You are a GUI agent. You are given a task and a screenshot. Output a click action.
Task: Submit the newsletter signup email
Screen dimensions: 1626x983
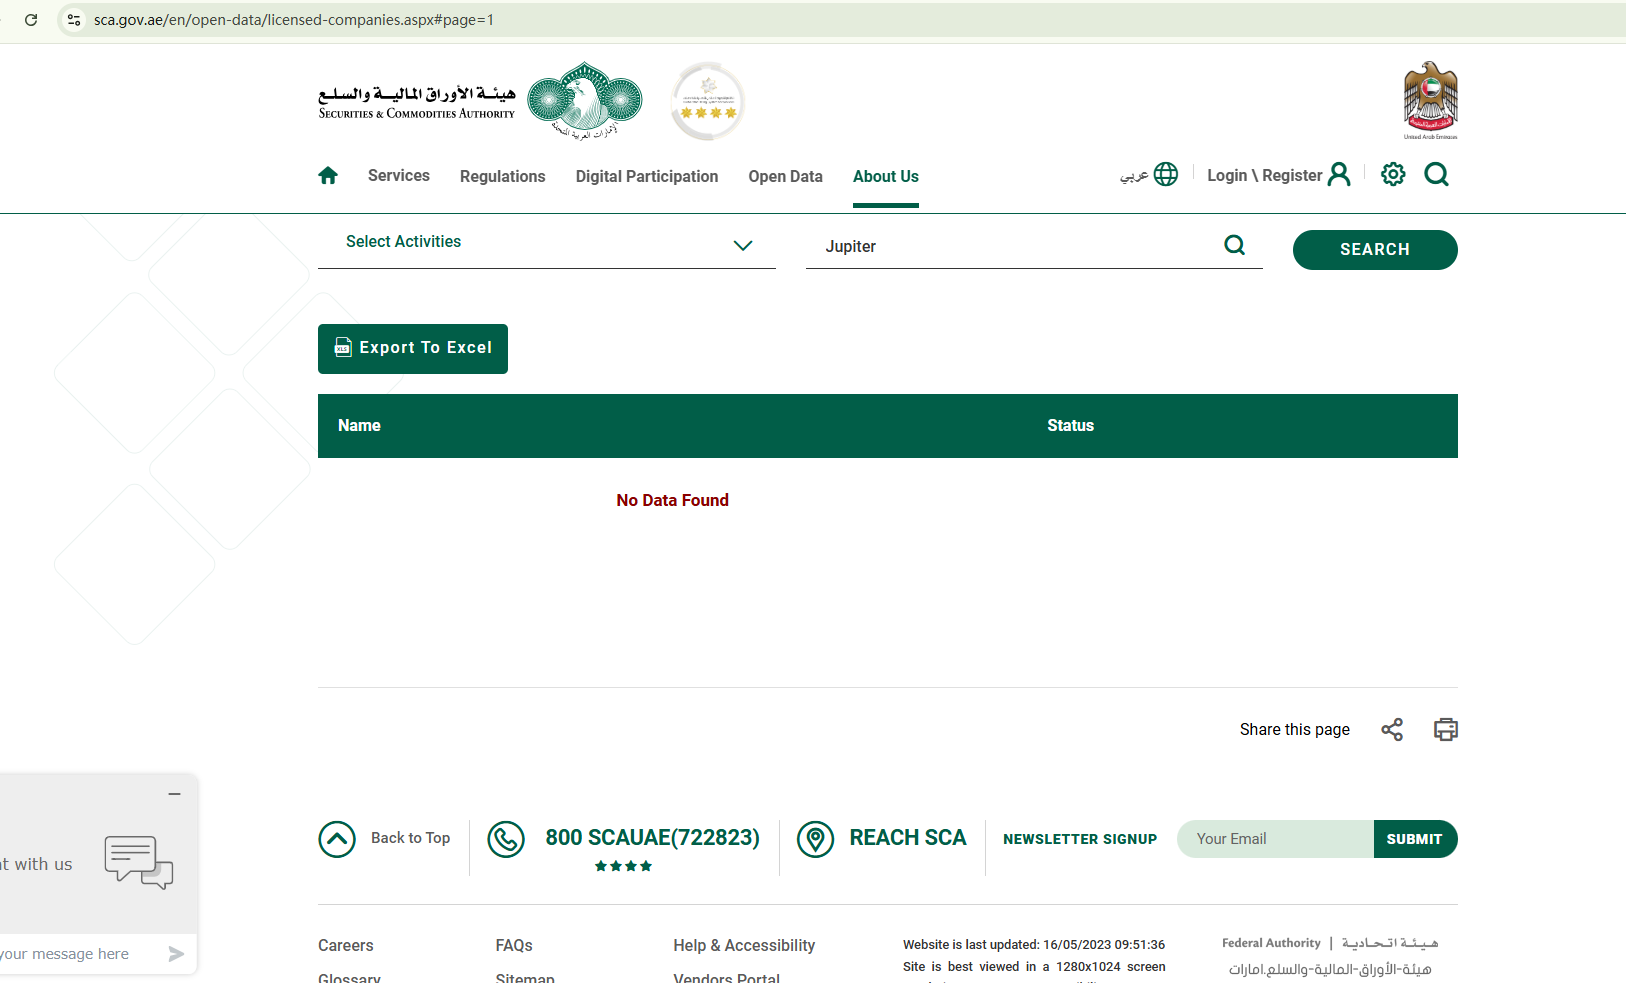pyautogui.click(x=1414, y=839)
